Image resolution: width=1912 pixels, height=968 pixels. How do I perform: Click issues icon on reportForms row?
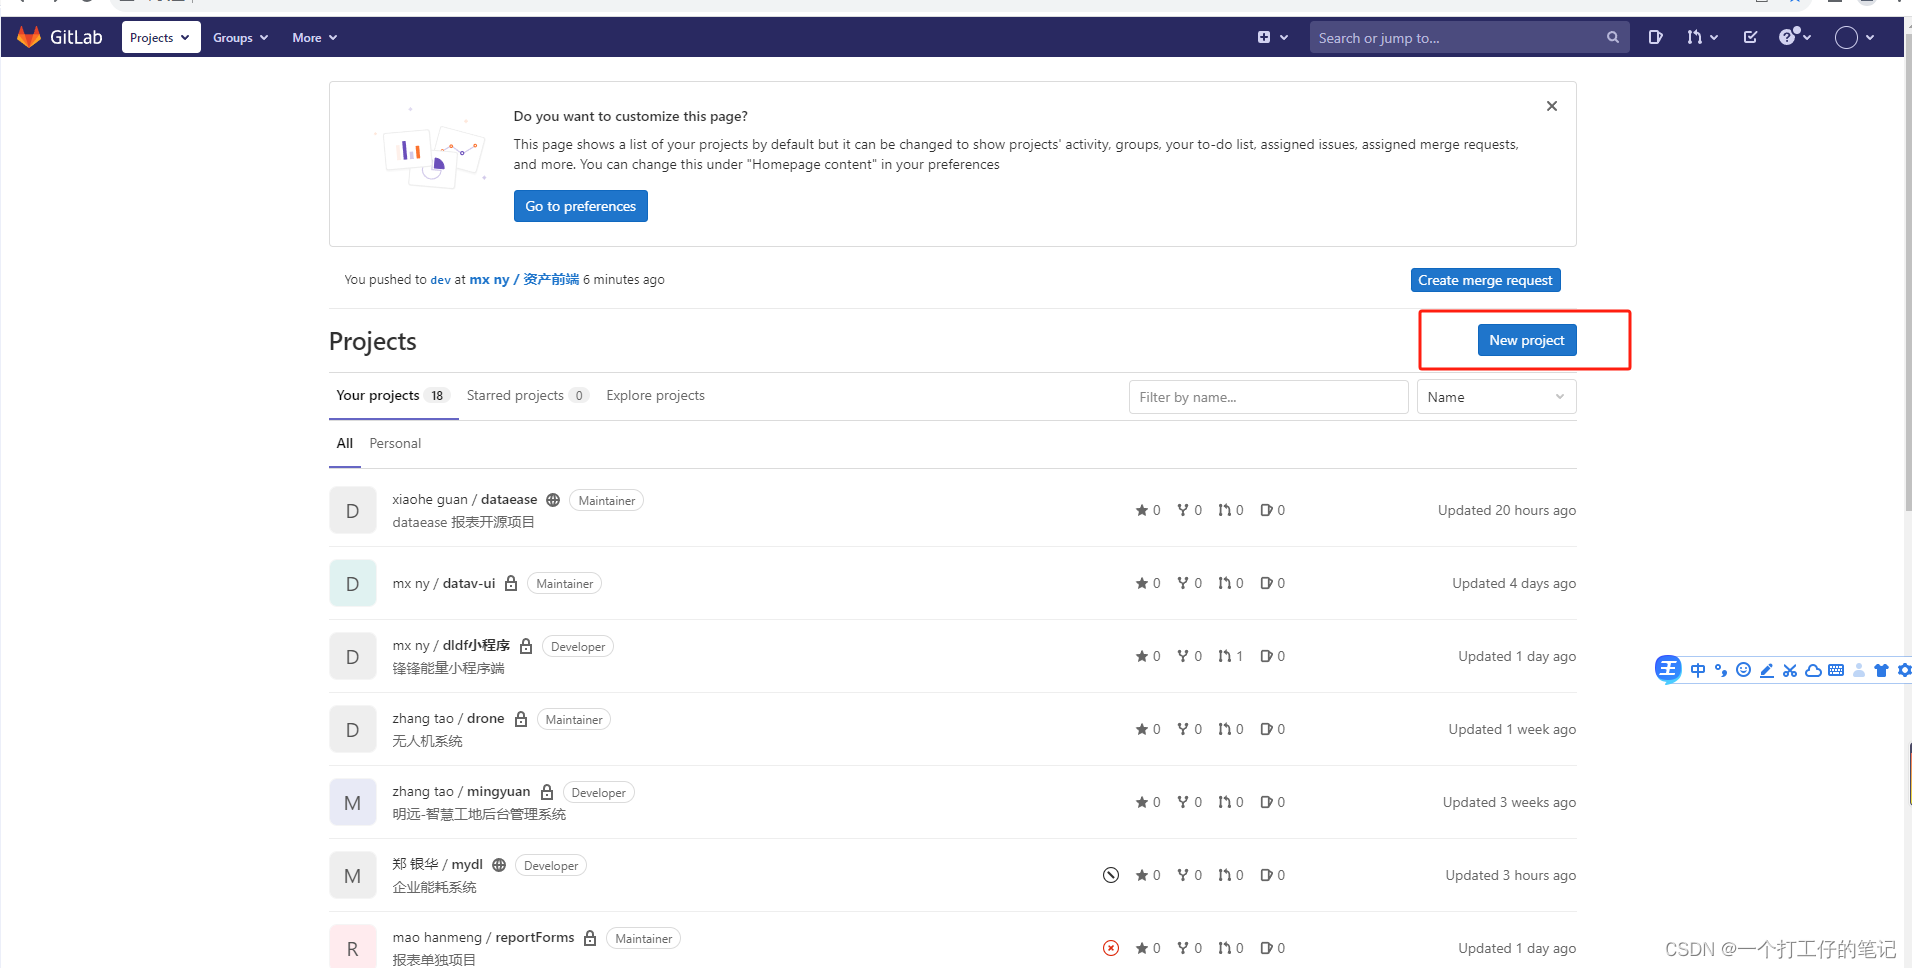(x=1266, y=948)
